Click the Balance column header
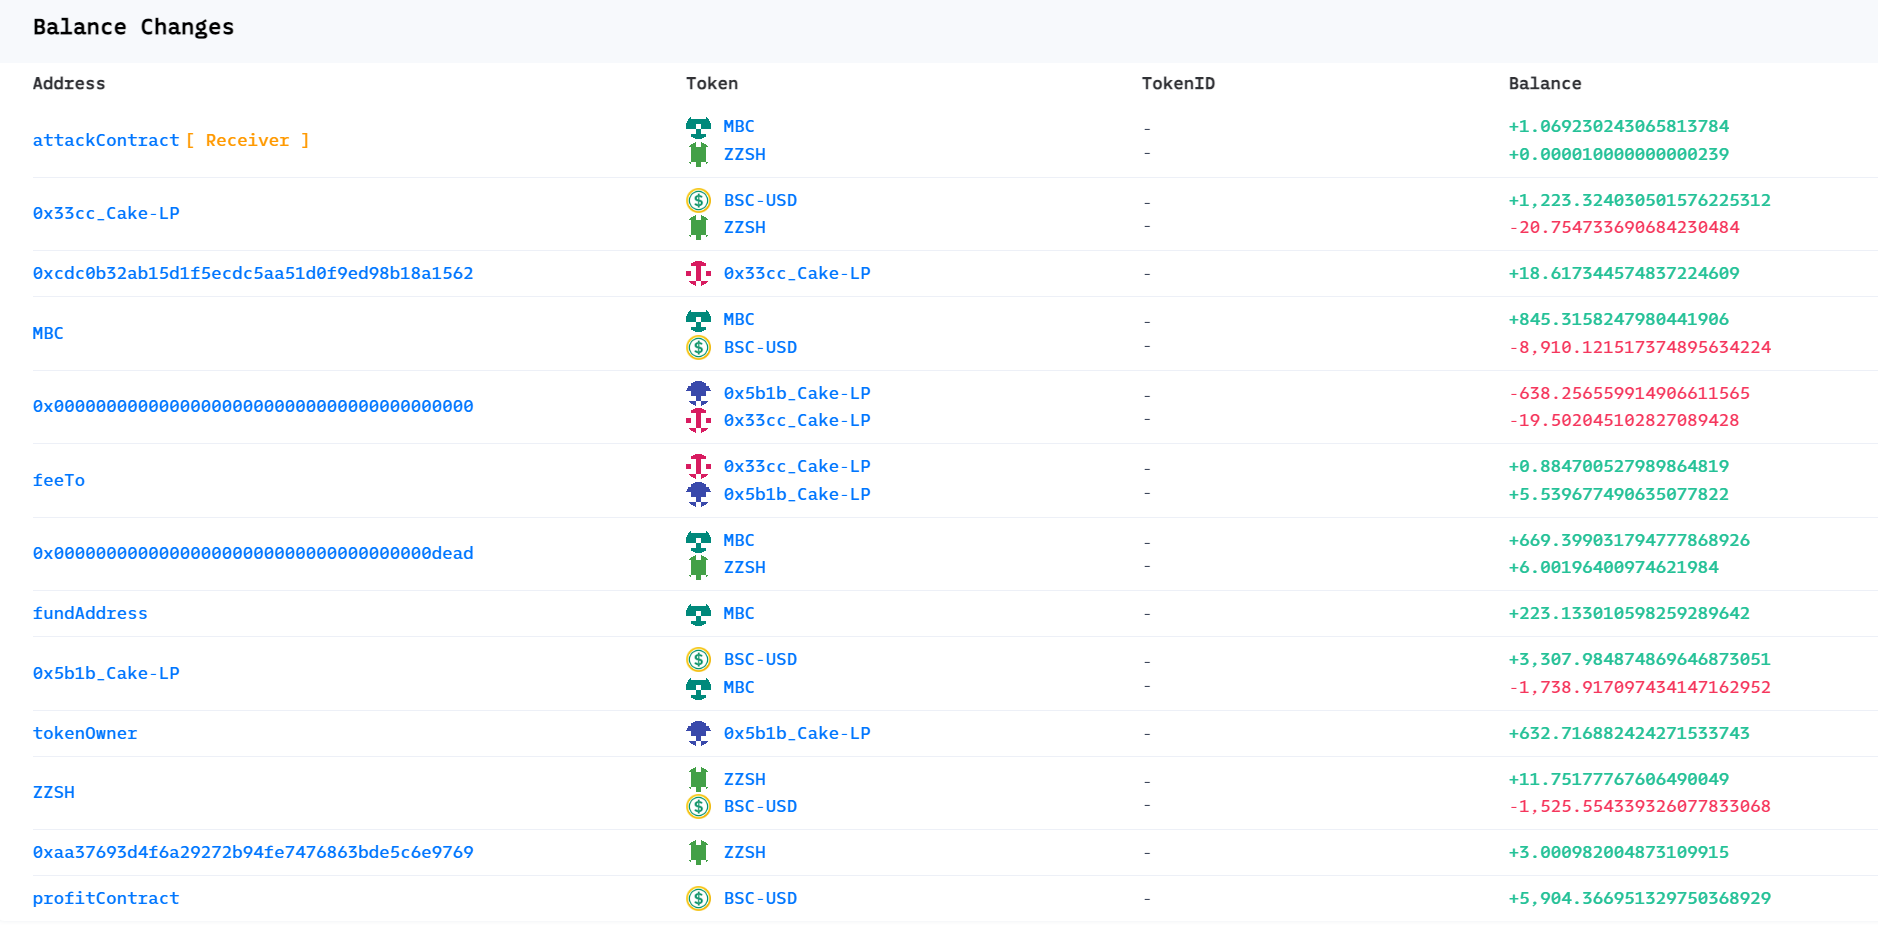 coord(1545,84)
